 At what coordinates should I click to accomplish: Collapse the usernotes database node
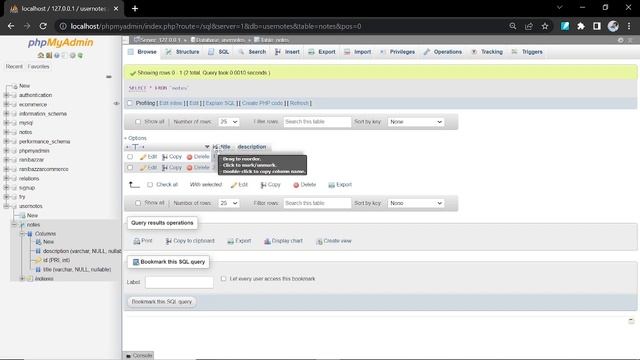click(6, 206)
